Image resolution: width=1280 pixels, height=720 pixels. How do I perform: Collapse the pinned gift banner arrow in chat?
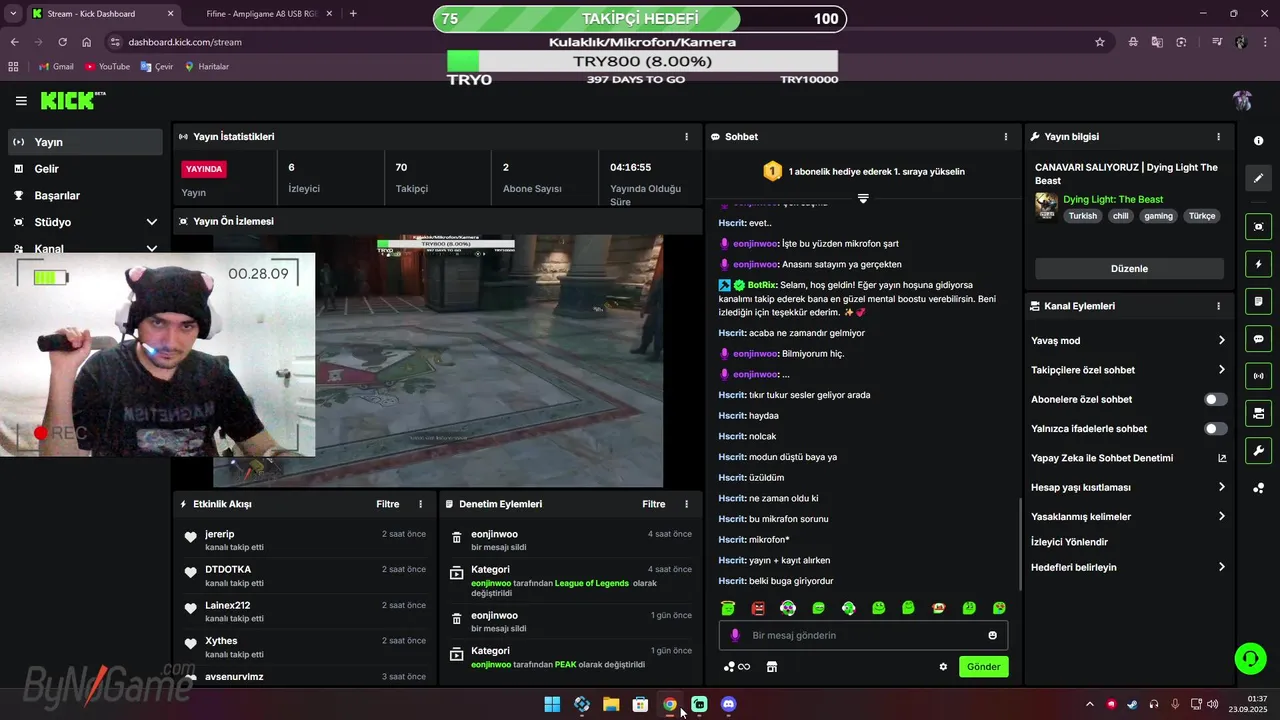click(x=863, y=198)
